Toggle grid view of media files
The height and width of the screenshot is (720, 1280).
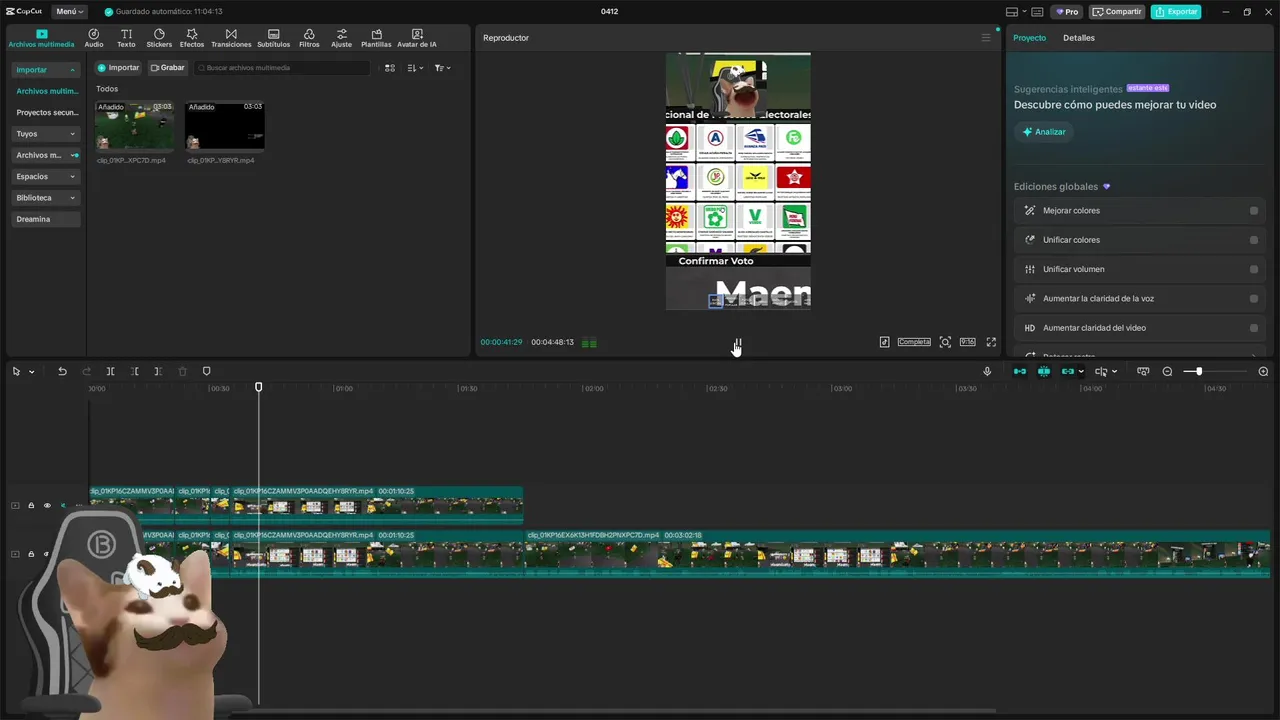click(x=390, y=68)
